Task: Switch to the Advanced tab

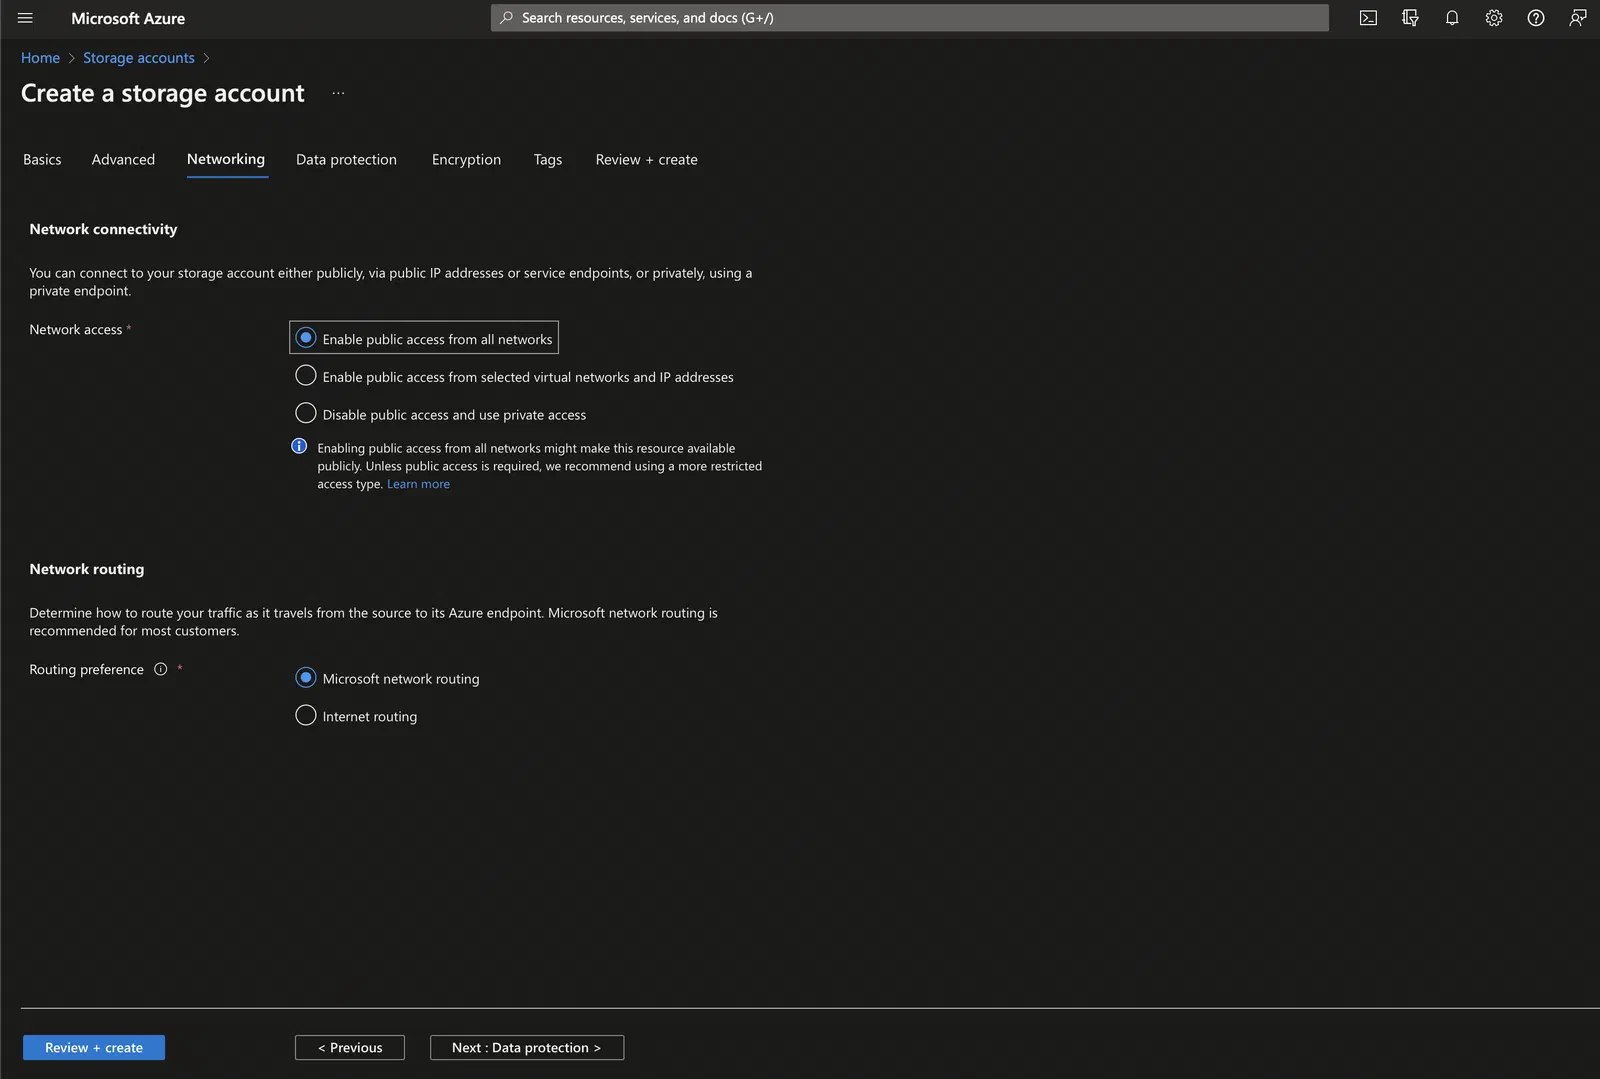Action: pyautogui.click(x=123, y=160)
